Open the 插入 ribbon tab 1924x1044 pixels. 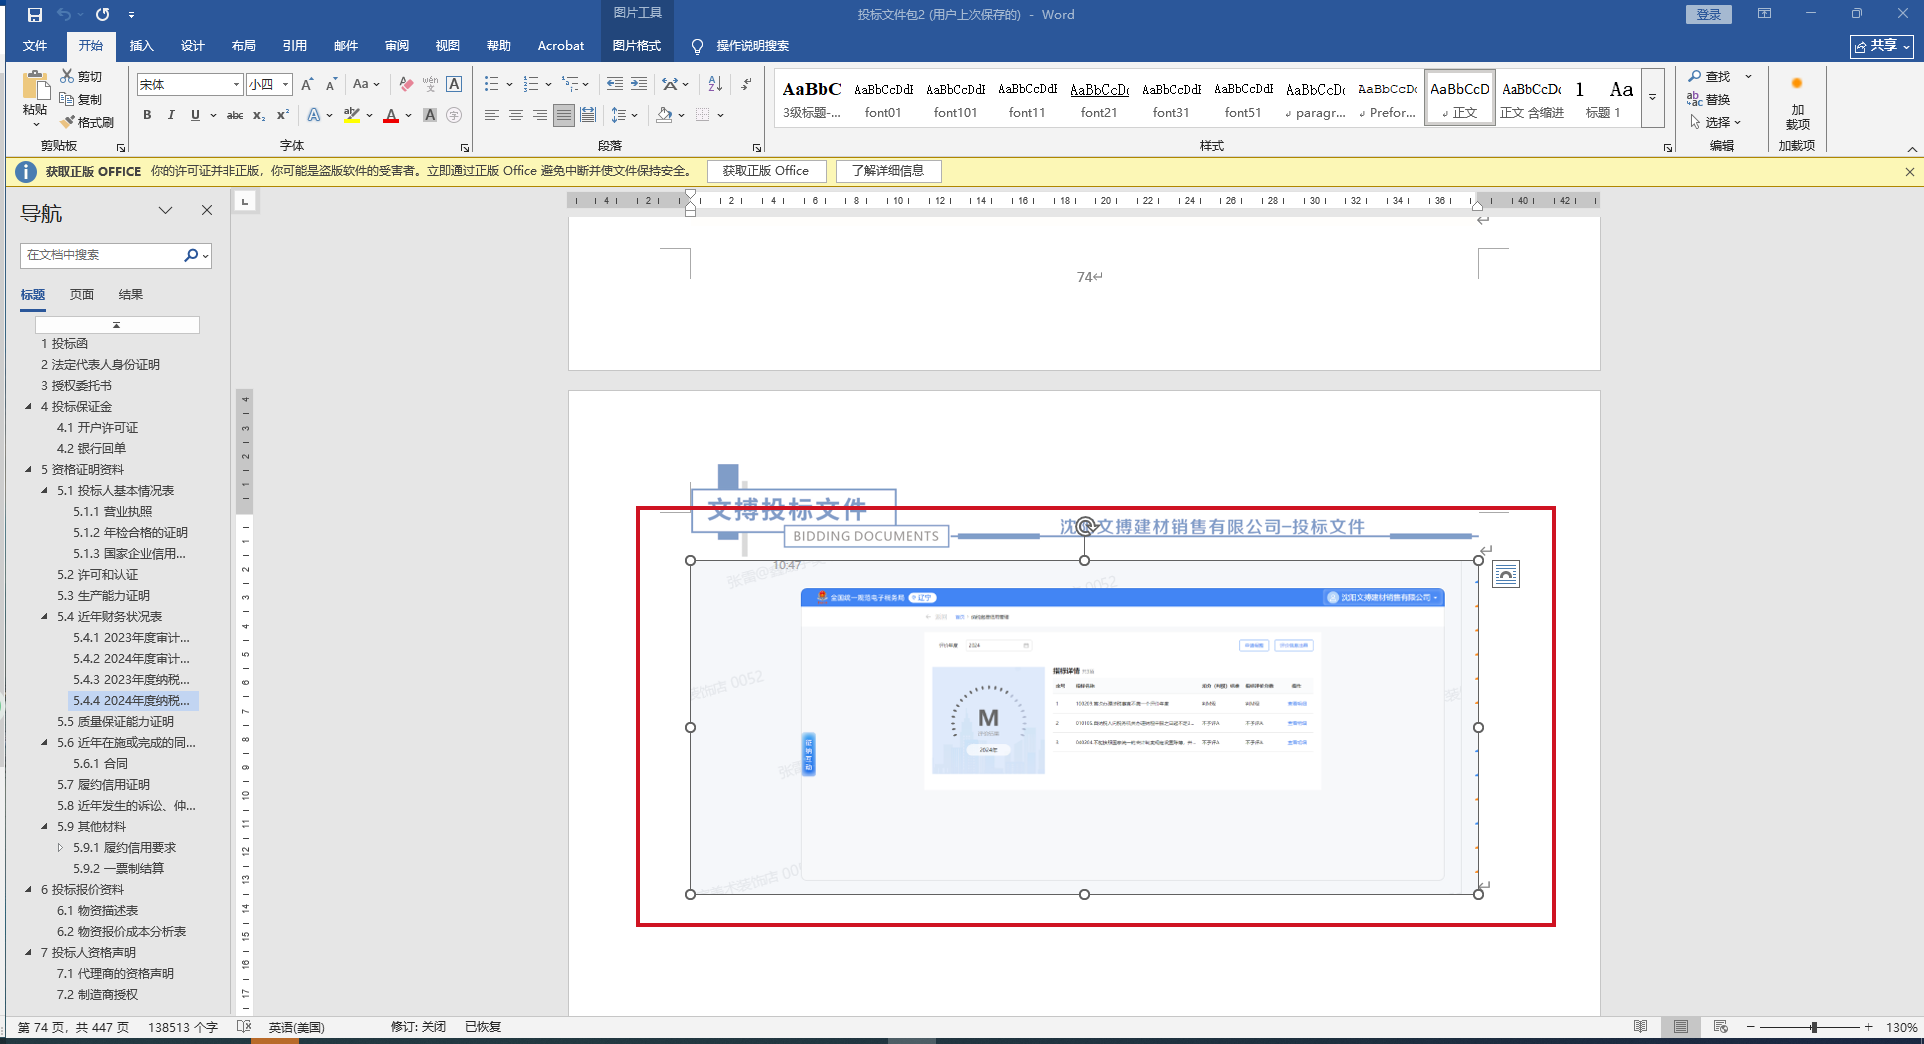[x=141, y=46]
